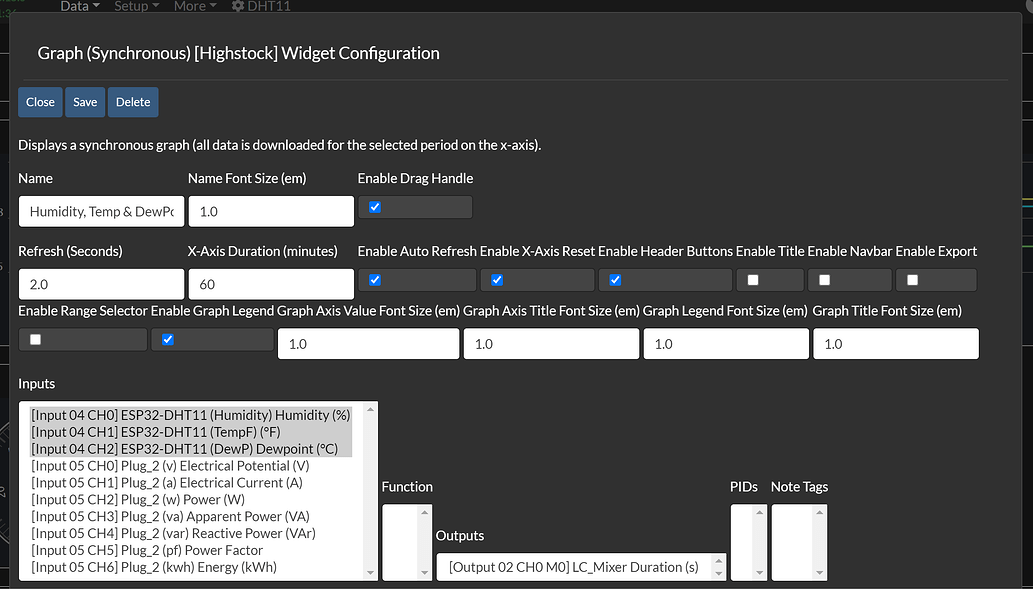Image resolution: width=1033 pixels, height=591 pixels.
Task: Disable the Enable Drag Handle checkbox
Action: pos(375,207)
